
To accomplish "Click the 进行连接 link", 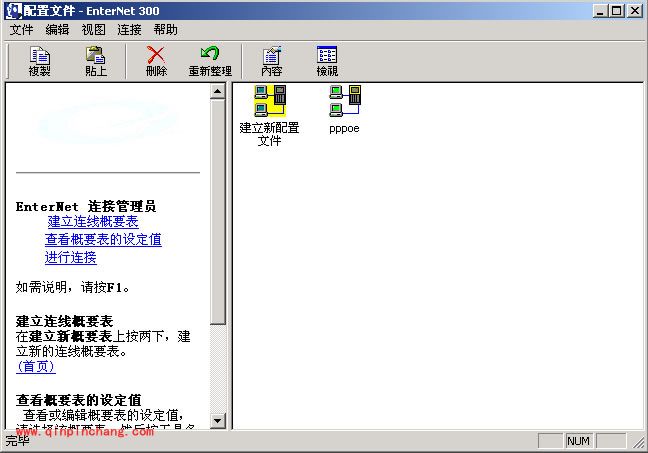I will pos(71,257).
